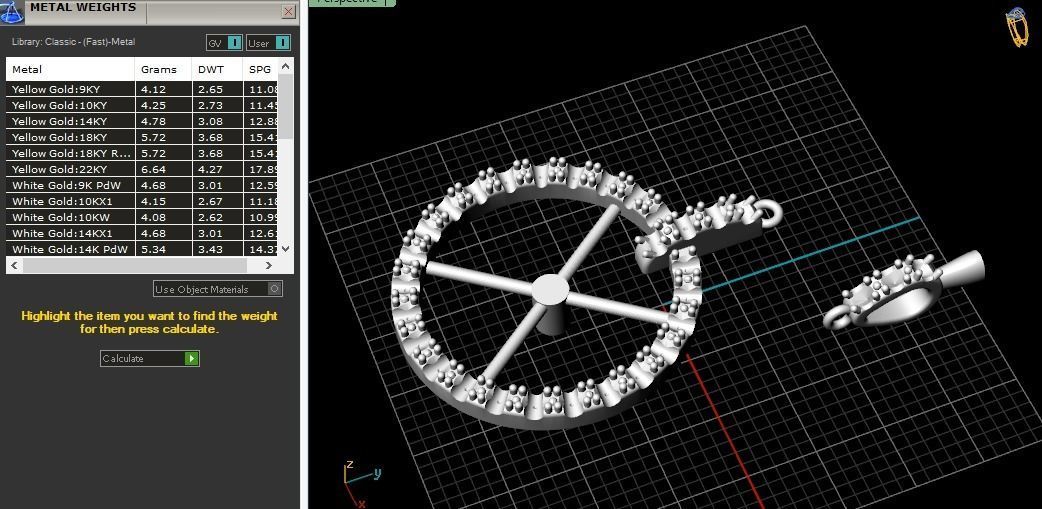Click the 6.64 grams value
Viewport: 1042px width, 509px height.
[x=154, y=169]
